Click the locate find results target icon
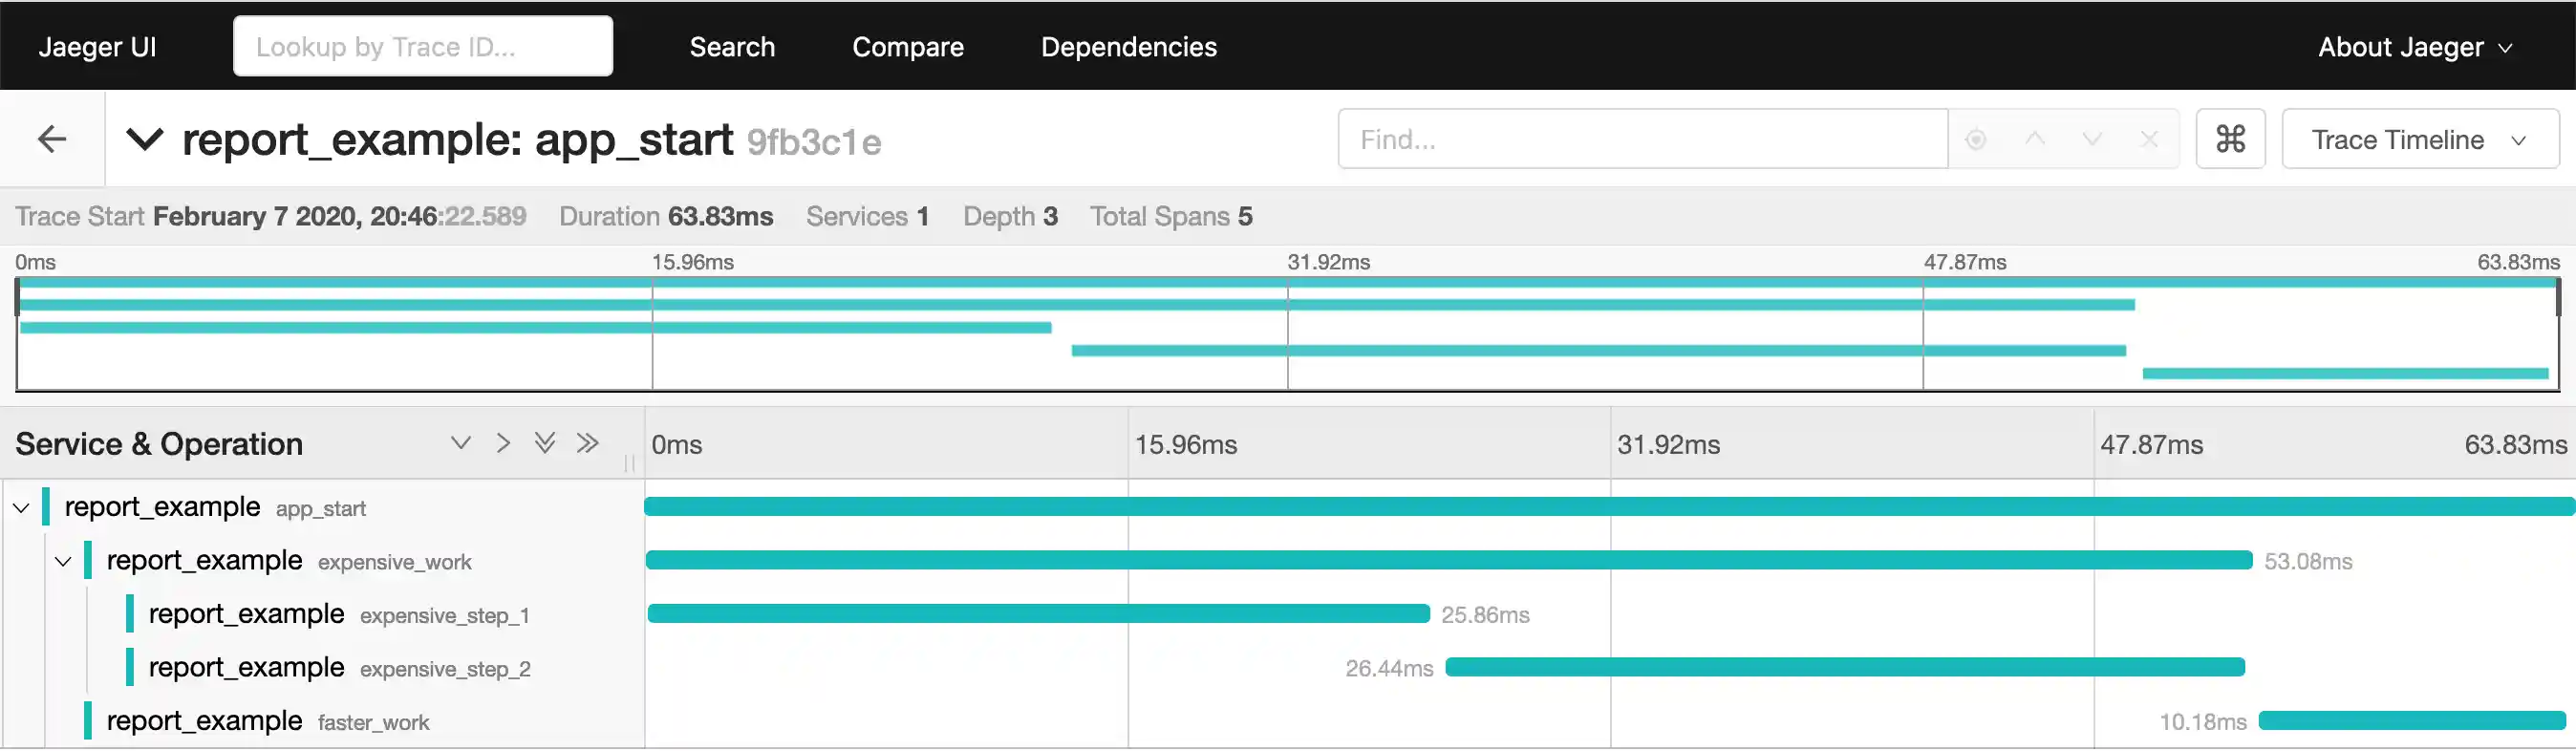 click(x=1976, y=140)
